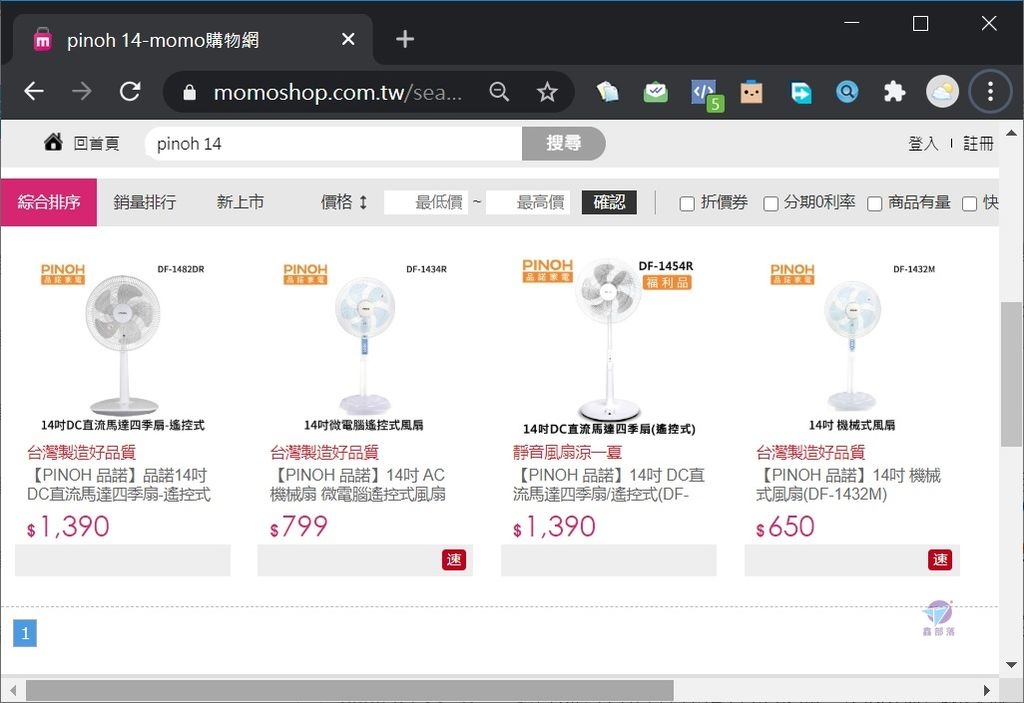Open Chrome three-dot menu
Viewport: 1024px width, 703px height.
click(990, 91)
